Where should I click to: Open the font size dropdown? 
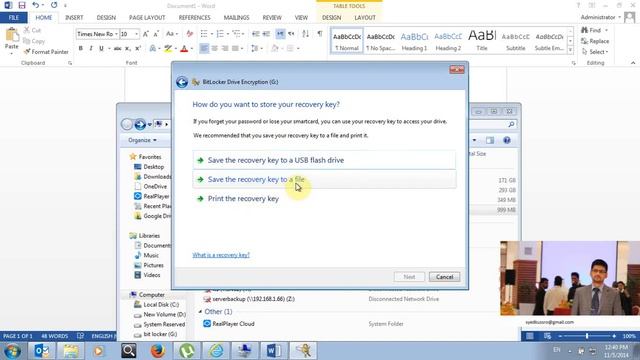[x=137, y=34]
